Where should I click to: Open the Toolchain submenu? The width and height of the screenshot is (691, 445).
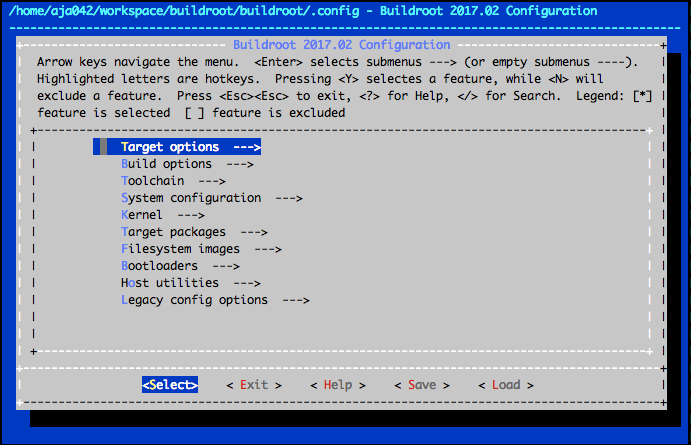[x=173, y=181]
